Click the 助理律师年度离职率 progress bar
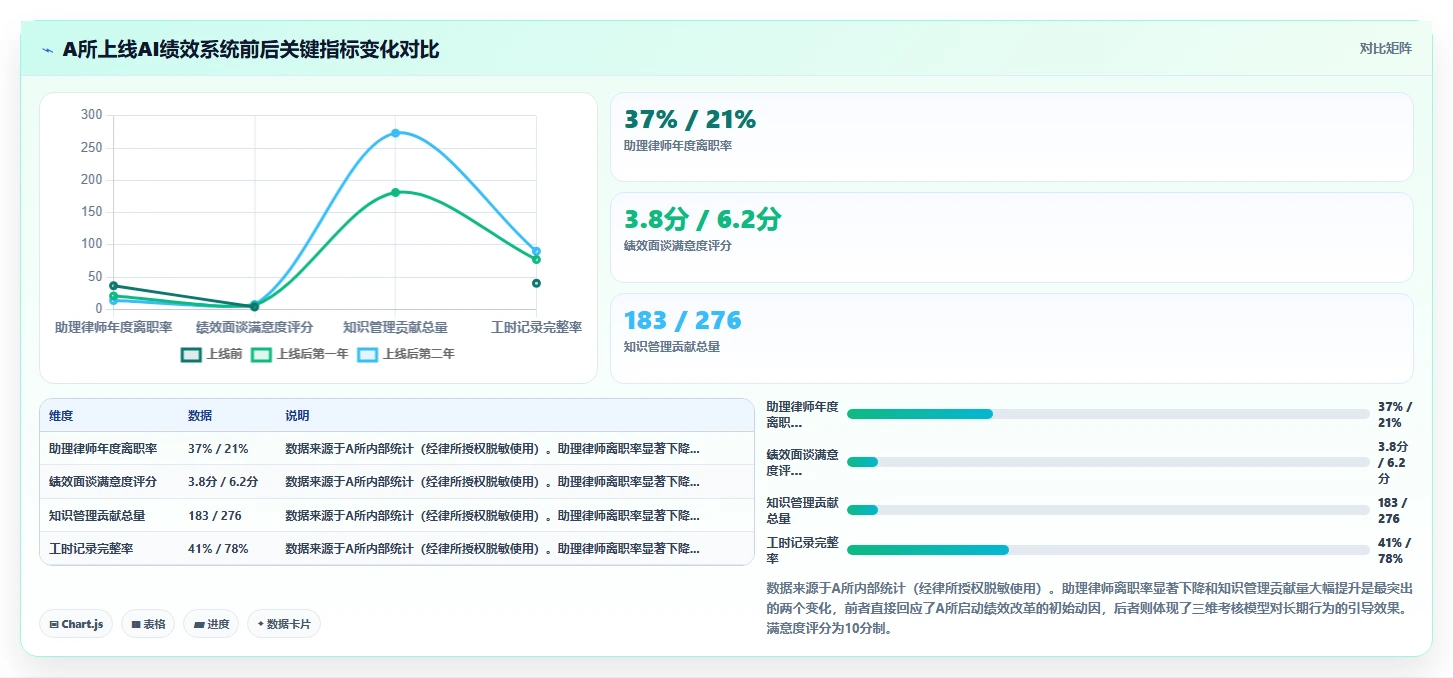1453x678 pixels. pos(1108,414)
